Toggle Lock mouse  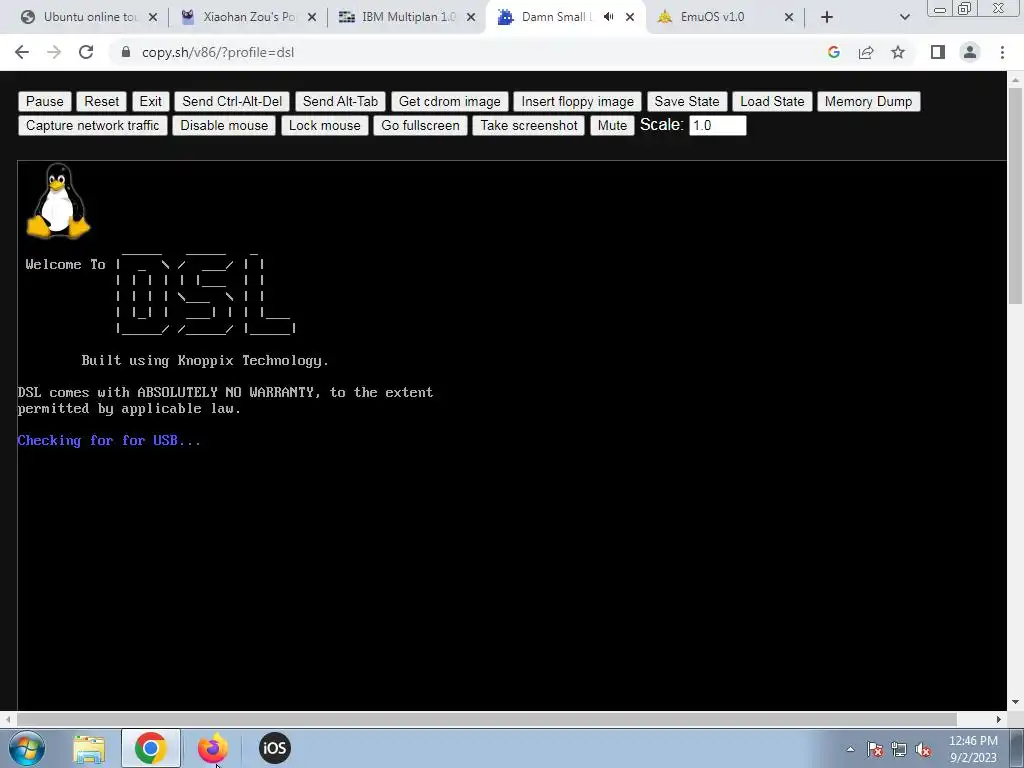(x=325, y=125)
